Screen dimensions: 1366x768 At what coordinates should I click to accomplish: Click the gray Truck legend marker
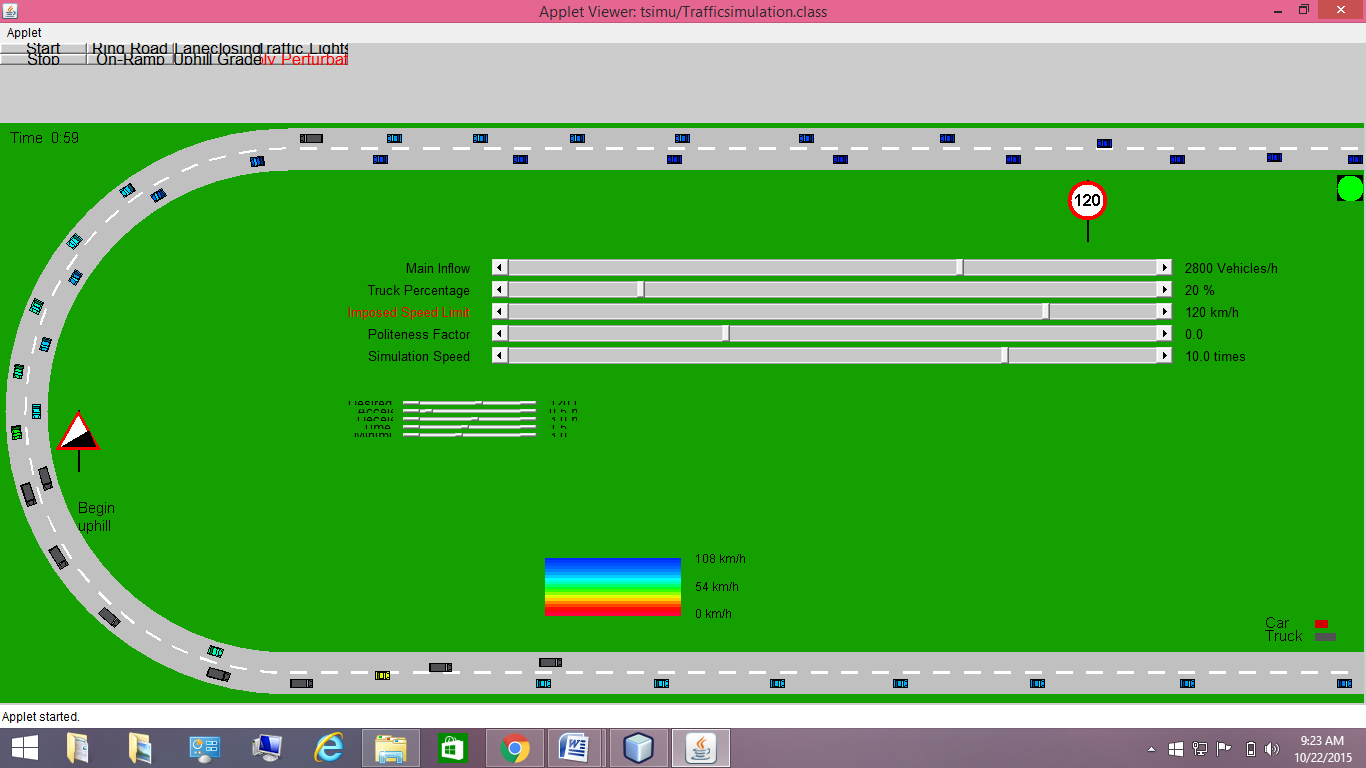tap(1325, 637)
